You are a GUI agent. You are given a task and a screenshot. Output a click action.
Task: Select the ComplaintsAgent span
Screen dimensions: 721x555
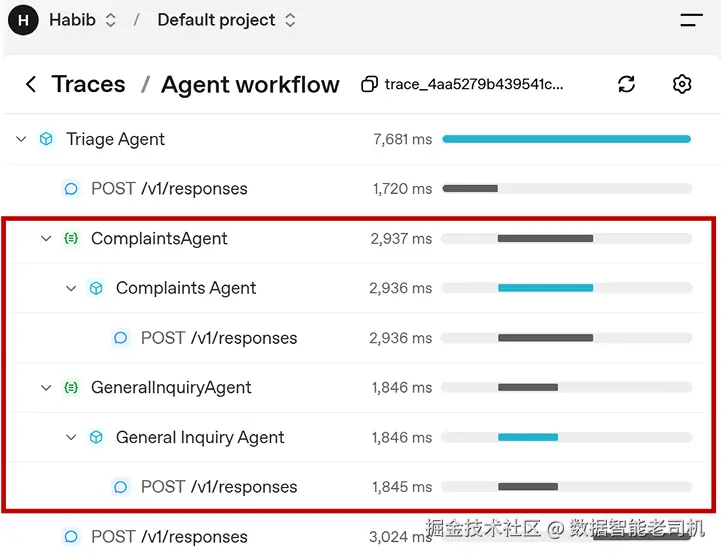159,238
